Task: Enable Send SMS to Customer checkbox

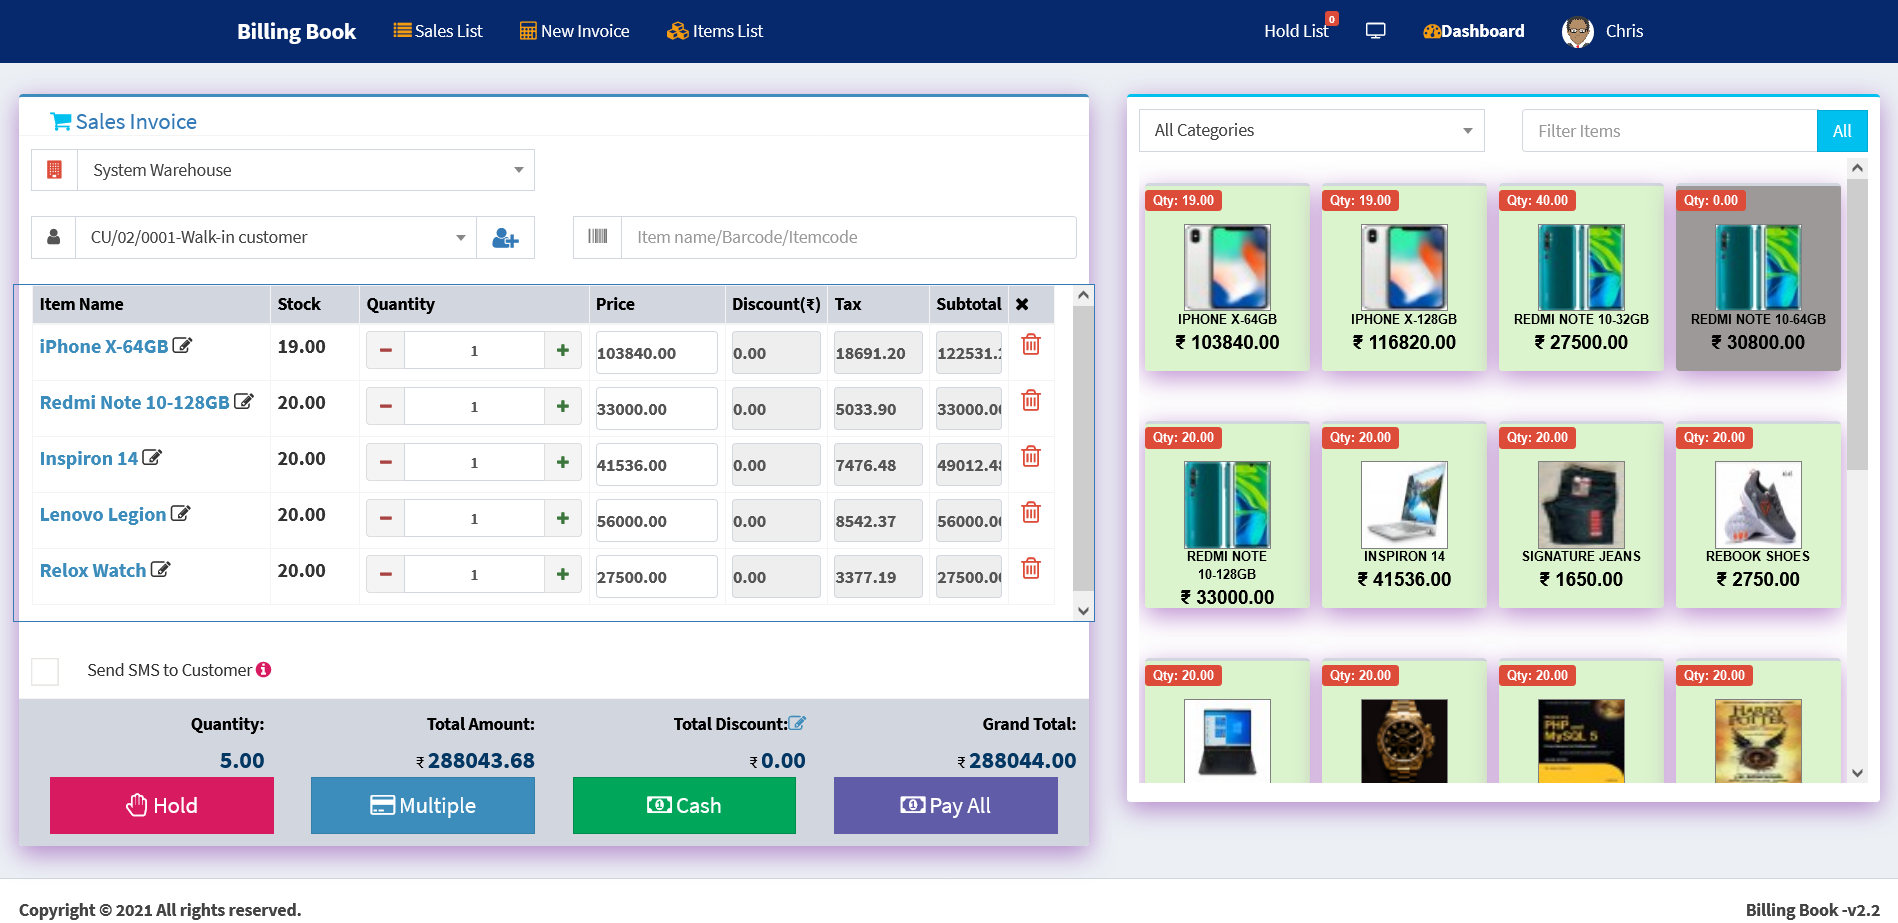Action: [45, 671]
